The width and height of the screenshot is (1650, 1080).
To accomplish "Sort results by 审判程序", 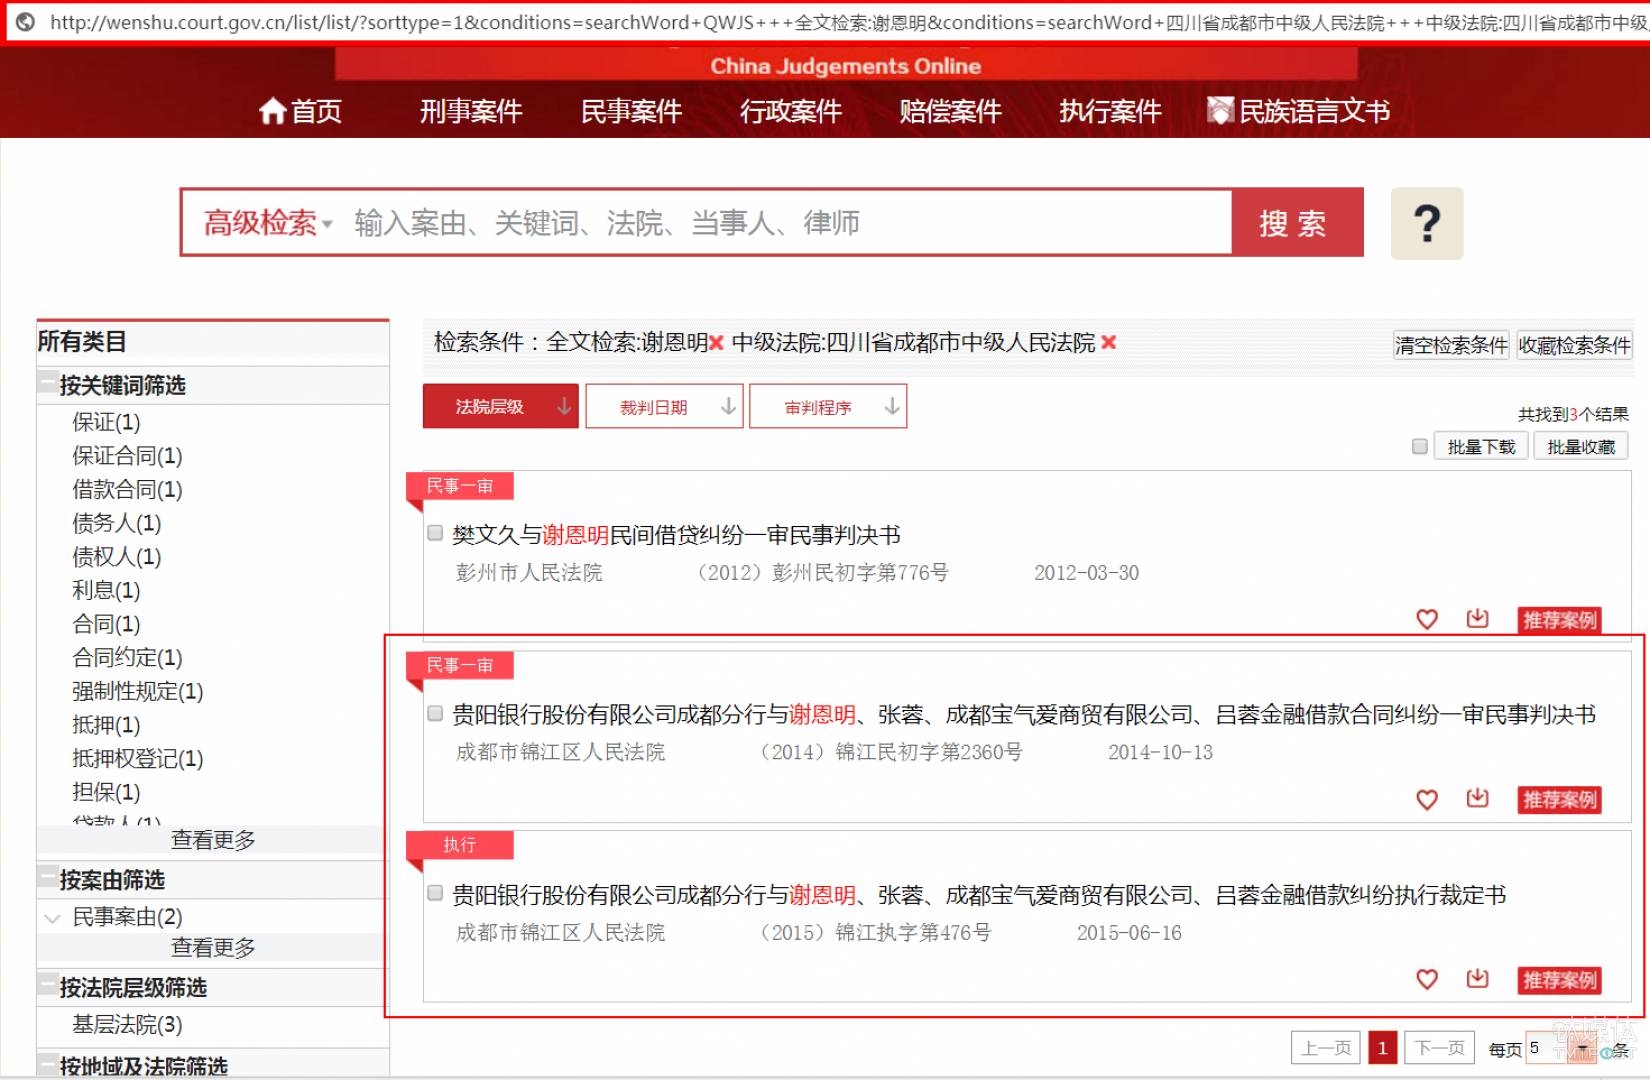I will [828, 406].
